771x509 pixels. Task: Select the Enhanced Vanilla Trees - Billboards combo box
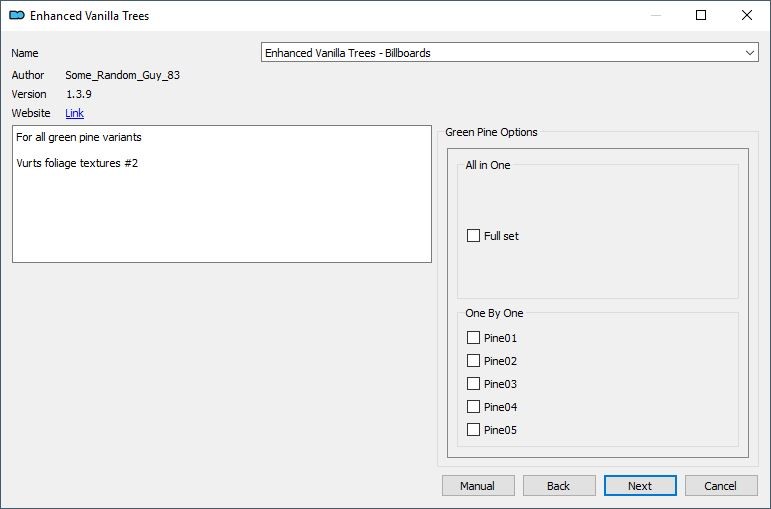(x=509, y=53)
